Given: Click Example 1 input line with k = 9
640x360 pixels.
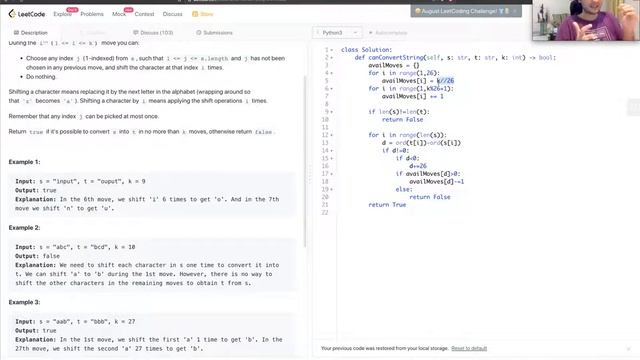Looking at the screenshot, I should [x=80, y=181].
